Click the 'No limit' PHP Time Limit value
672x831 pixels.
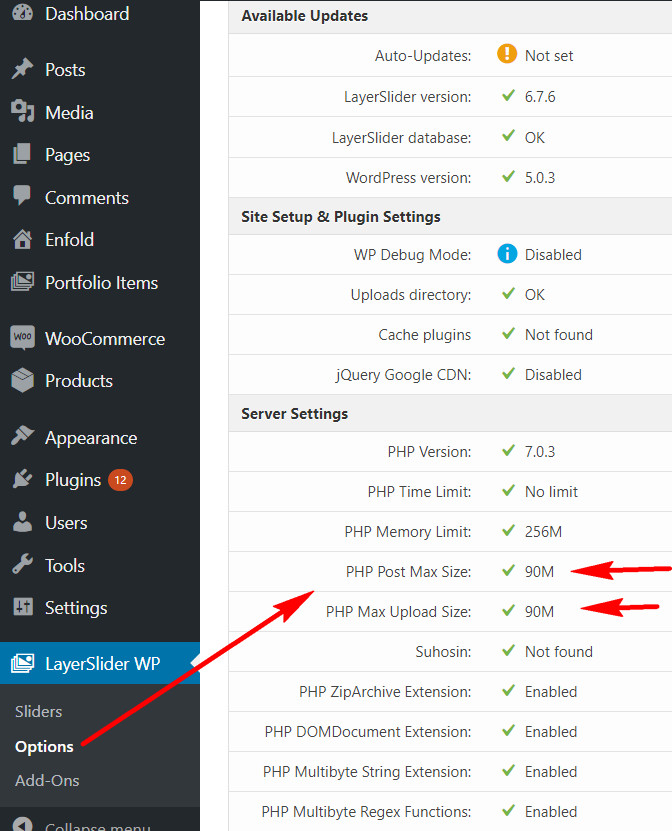click(551, 492)
